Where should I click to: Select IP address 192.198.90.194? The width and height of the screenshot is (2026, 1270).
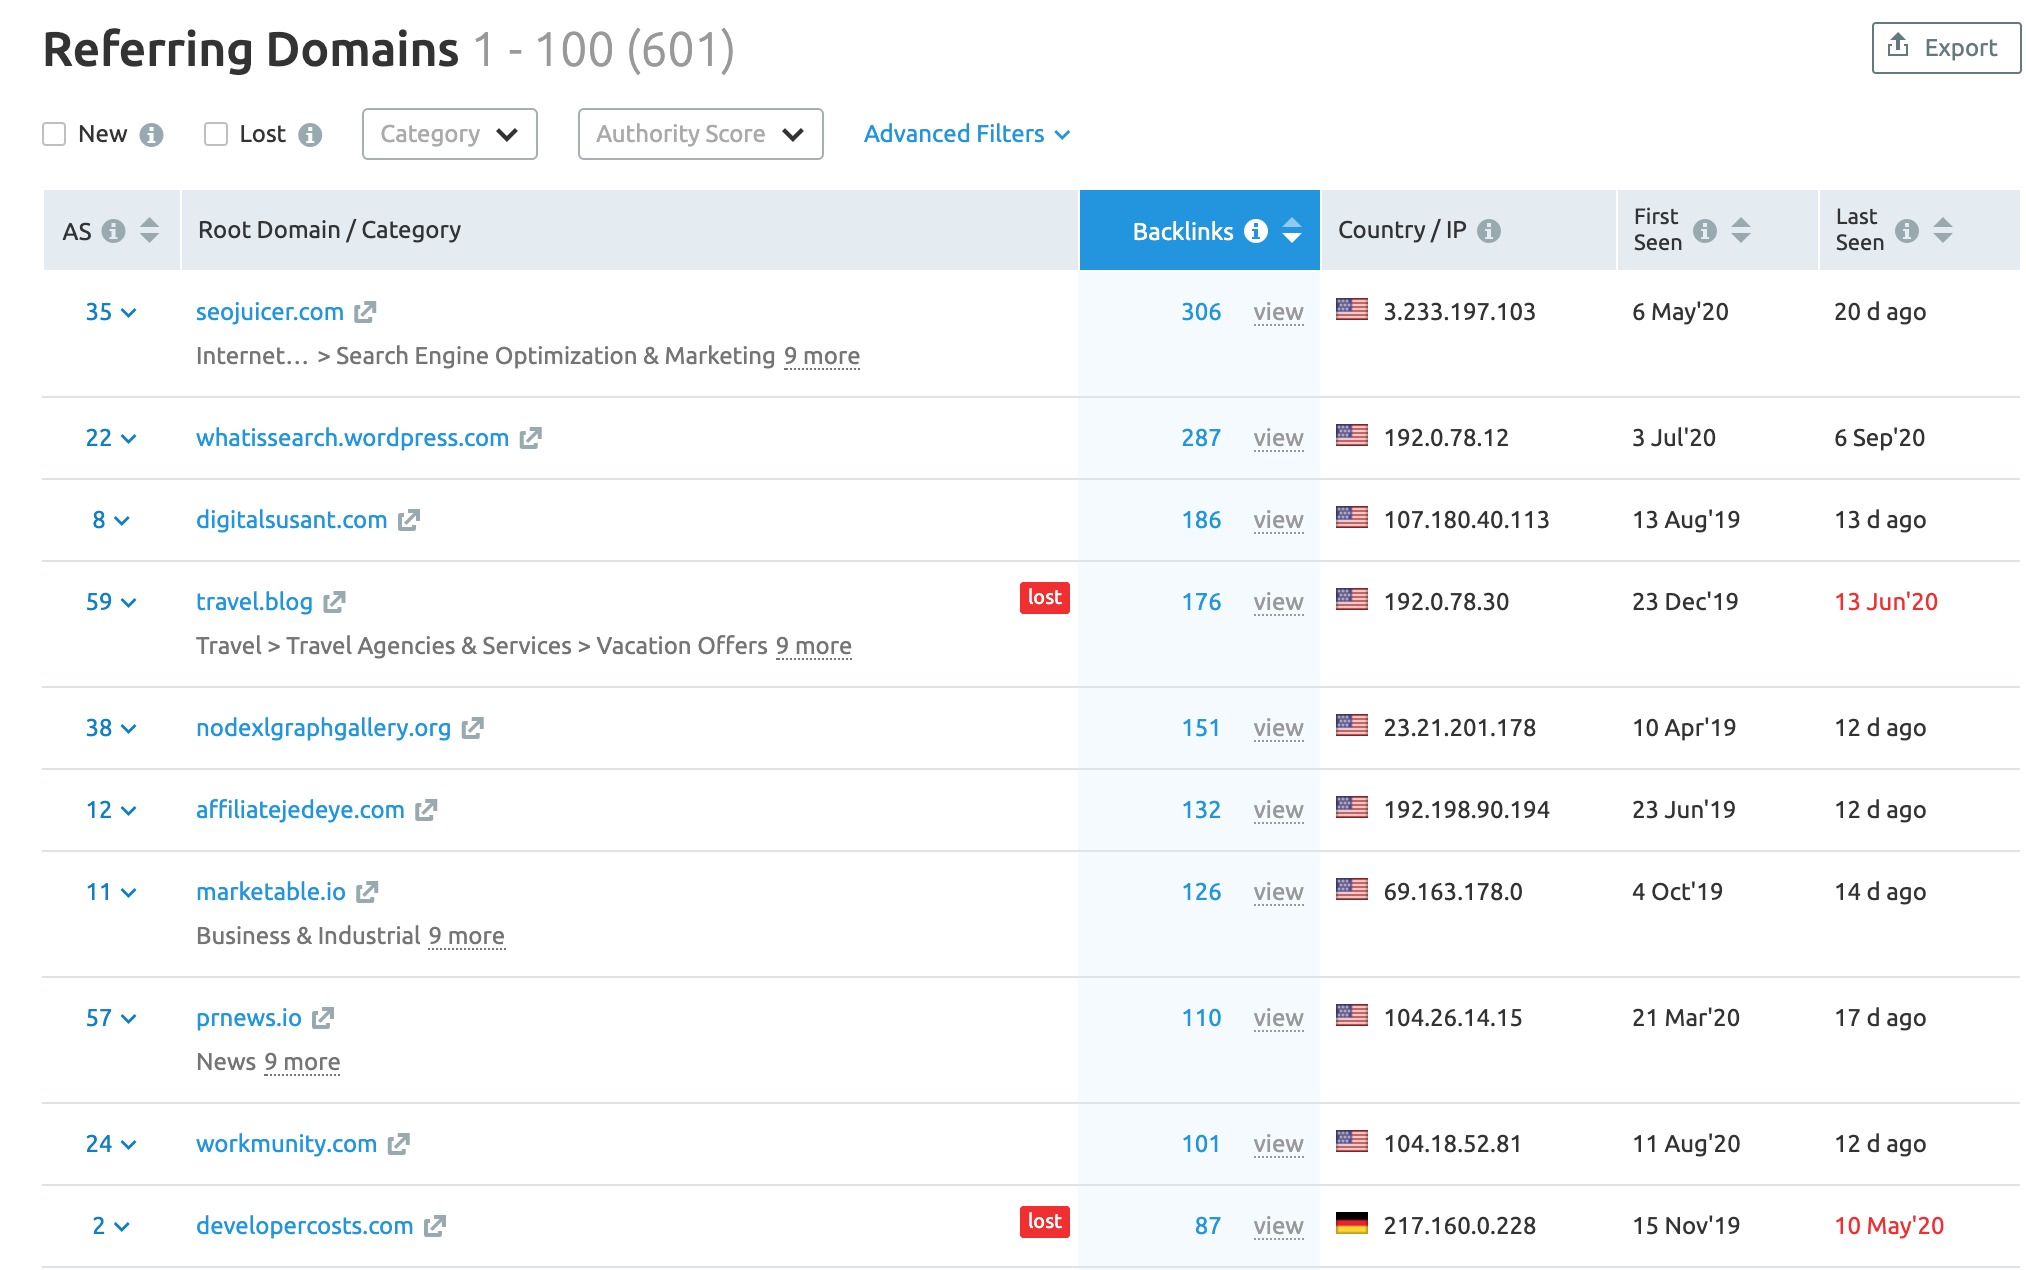point(1466,810)
